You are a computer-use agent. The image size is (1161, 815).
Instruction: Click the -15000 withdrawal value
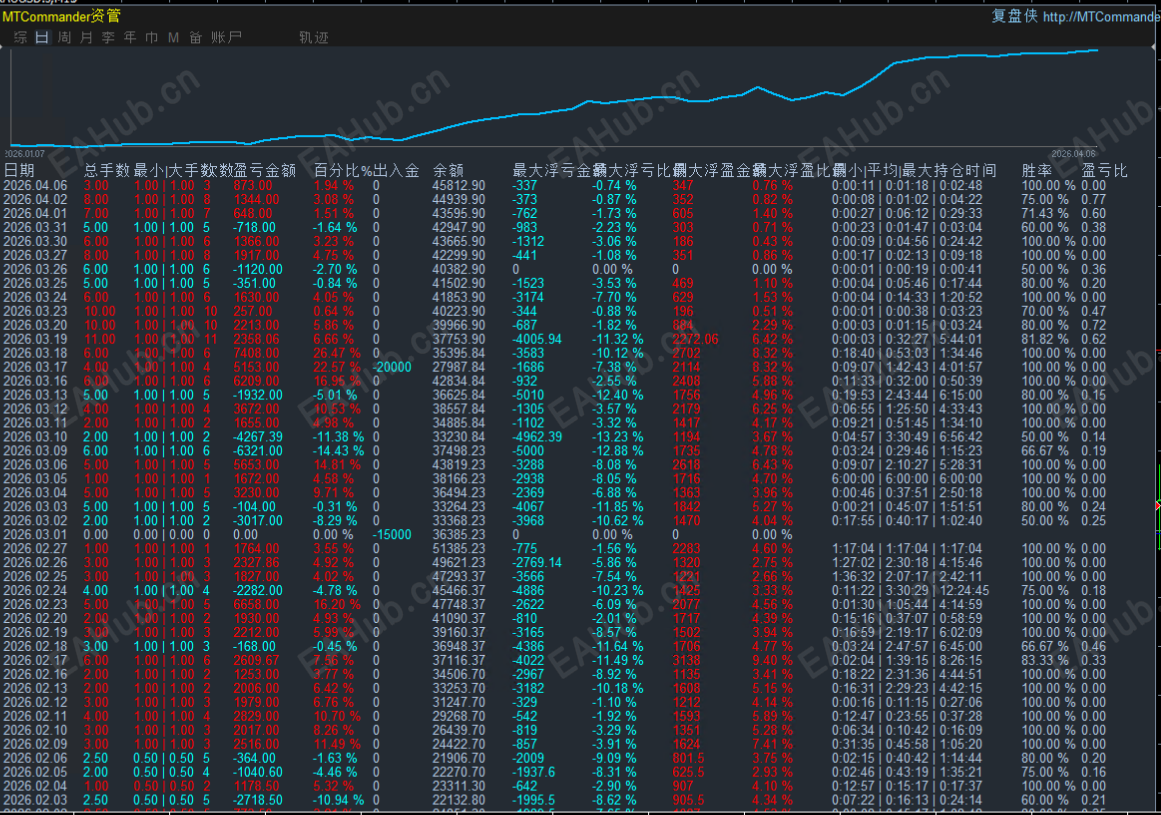(x=392, y=534)
